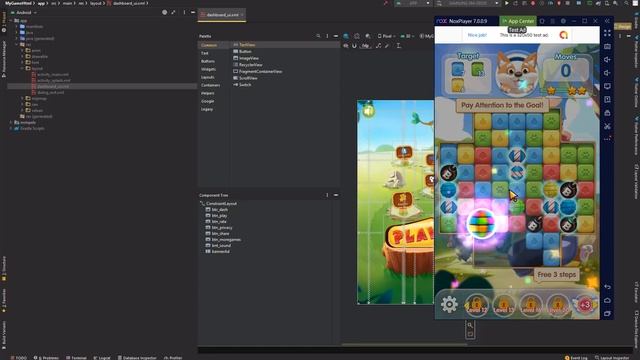
Task: Select Switch in Palette list
Action: [x=245, y=85]
